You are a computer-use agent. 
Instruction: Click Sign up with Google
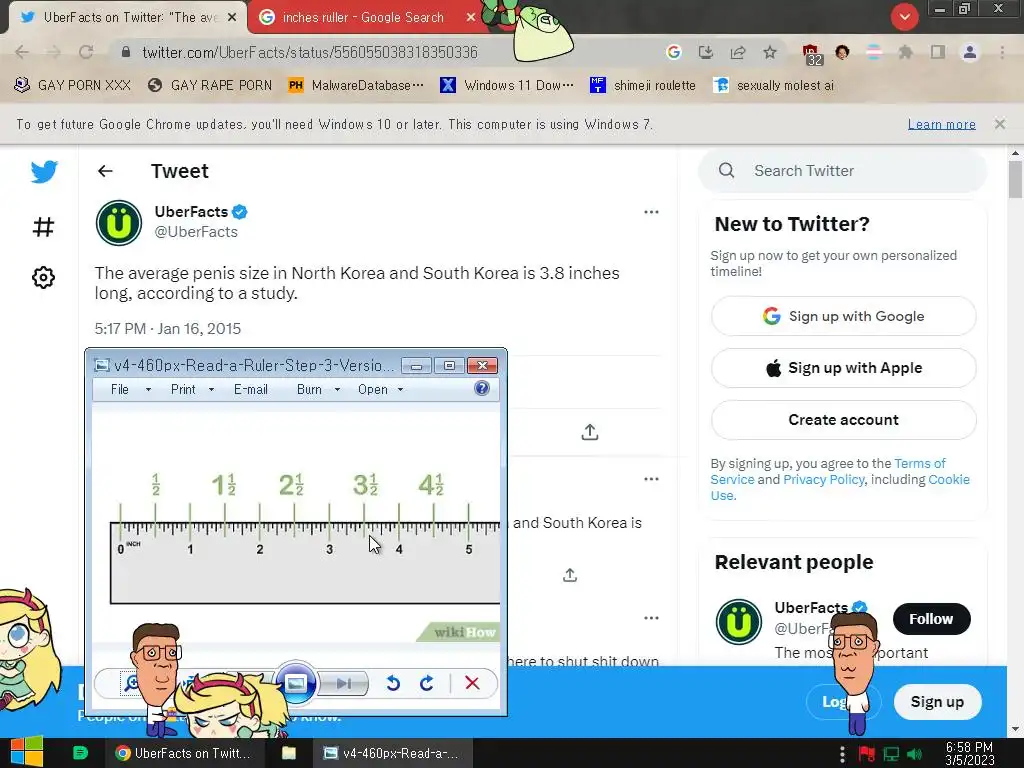(843, 316)
